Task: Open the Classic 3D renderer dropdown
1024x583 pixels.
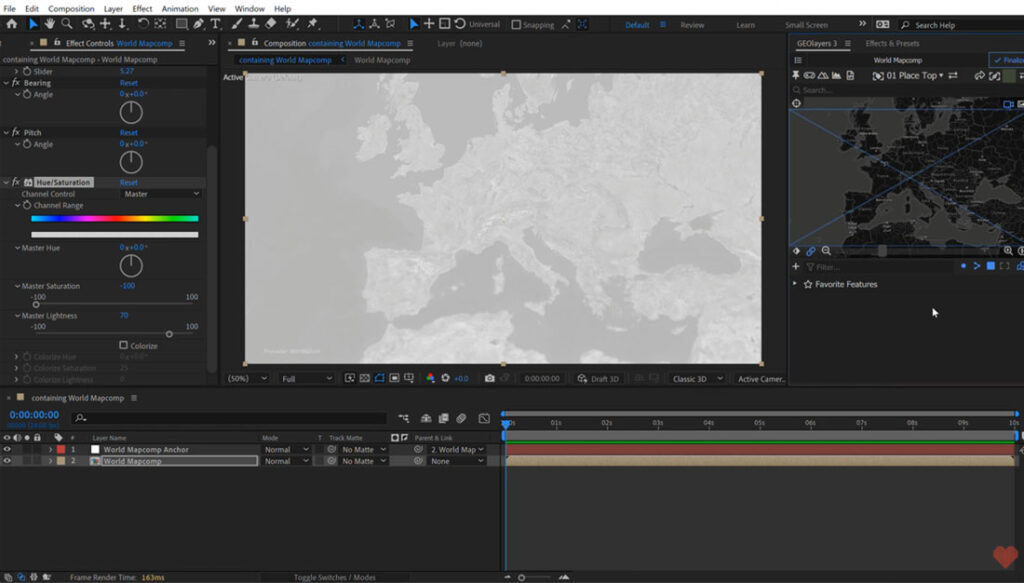Action: coord(696,379)
